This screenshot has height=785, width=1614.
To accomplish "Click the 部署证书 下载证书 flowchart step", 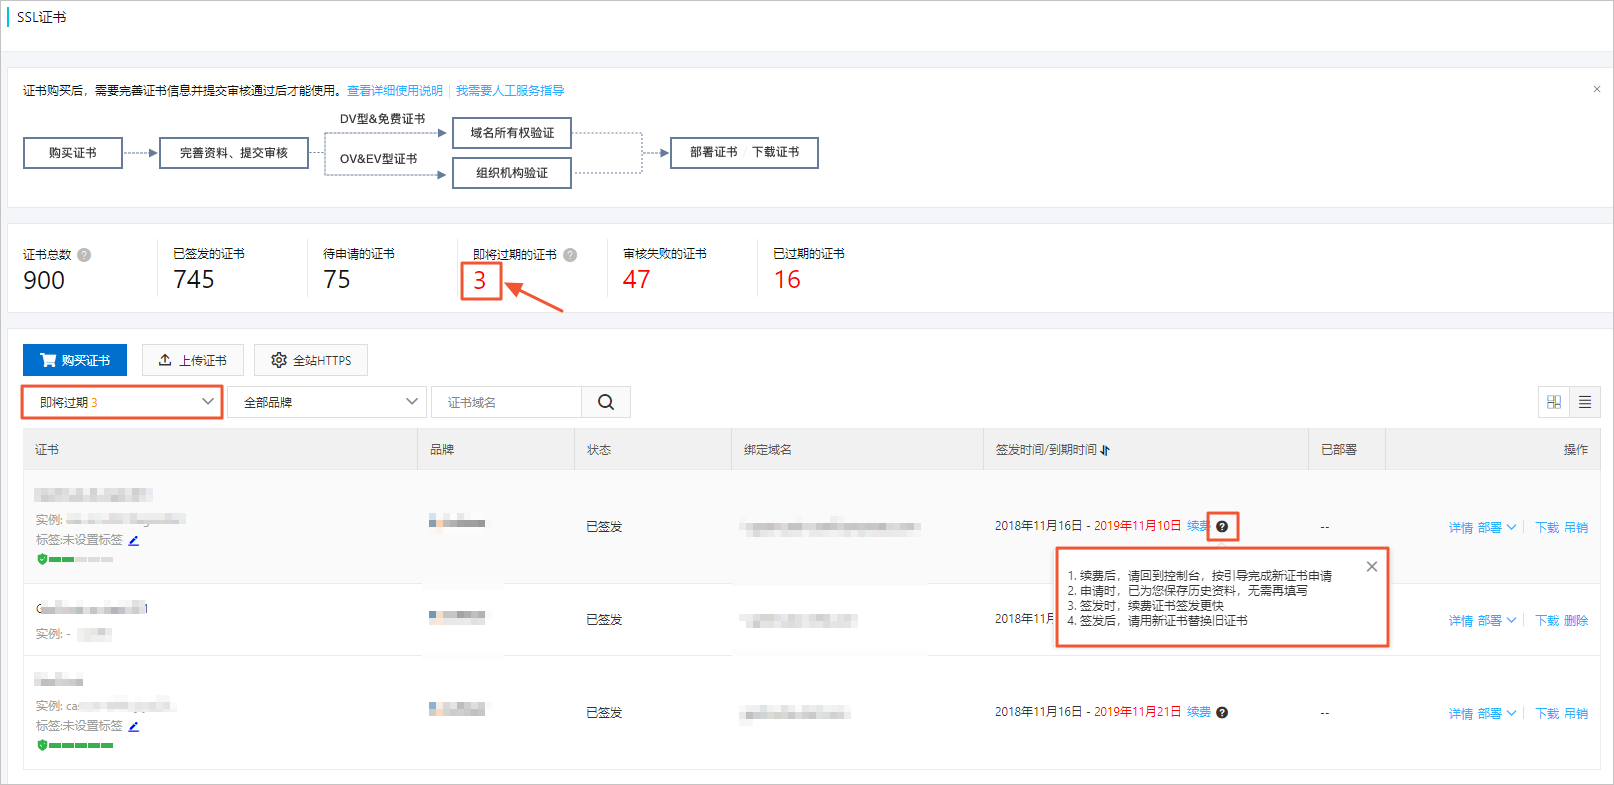I will click(744, 152).
